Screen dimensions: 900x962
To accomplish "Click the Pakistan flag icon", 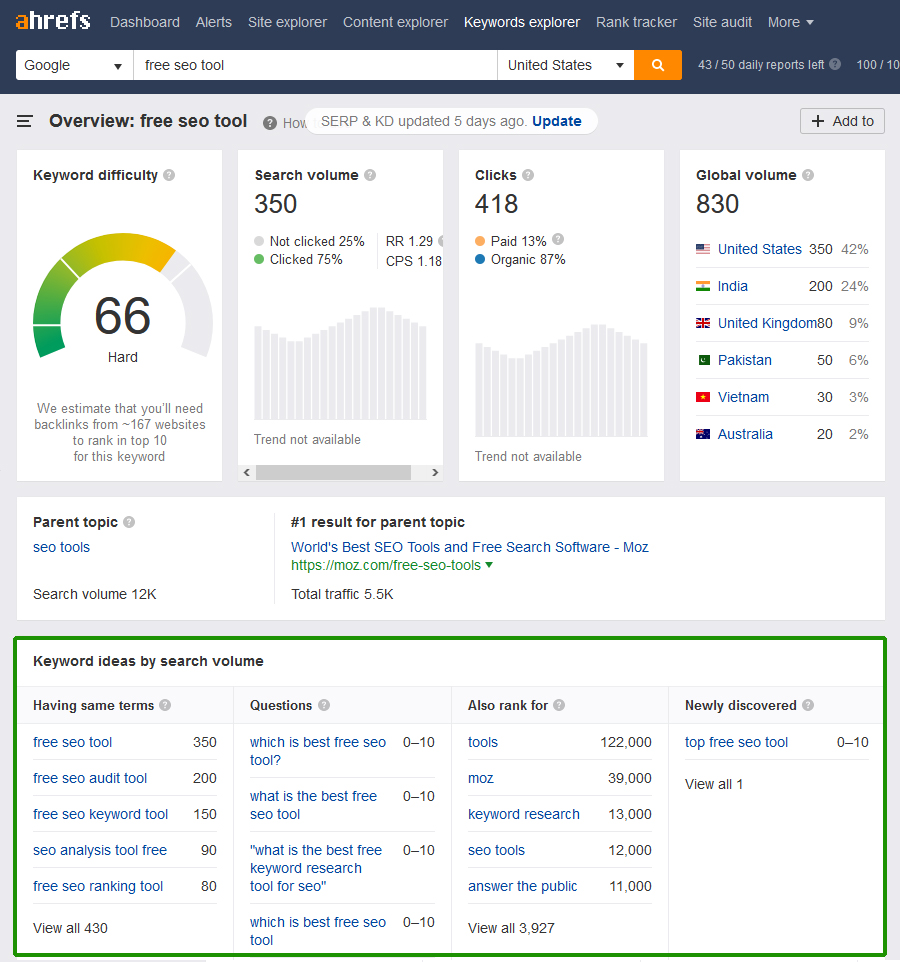I will coord(703,360).
